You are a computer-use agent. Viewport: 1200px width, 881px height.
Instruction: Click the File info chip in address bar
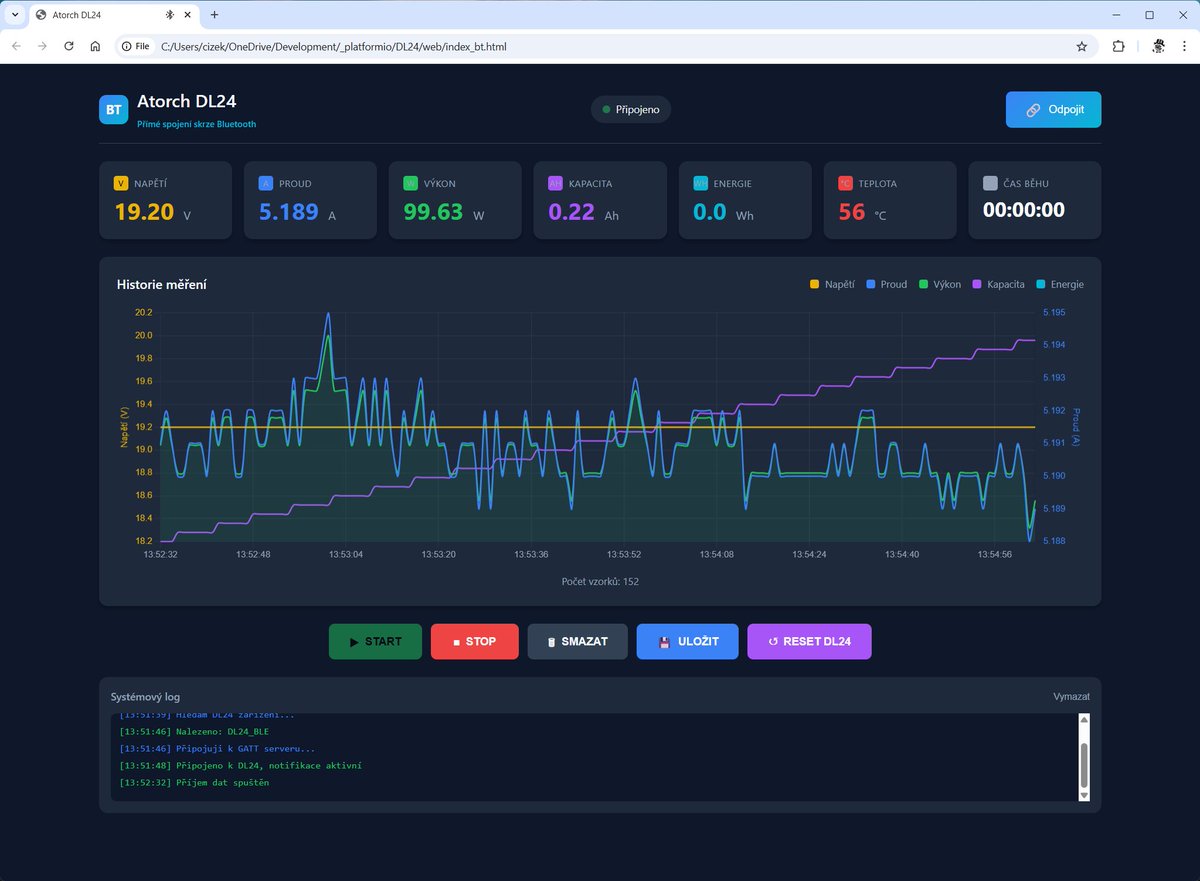point(135,46)
